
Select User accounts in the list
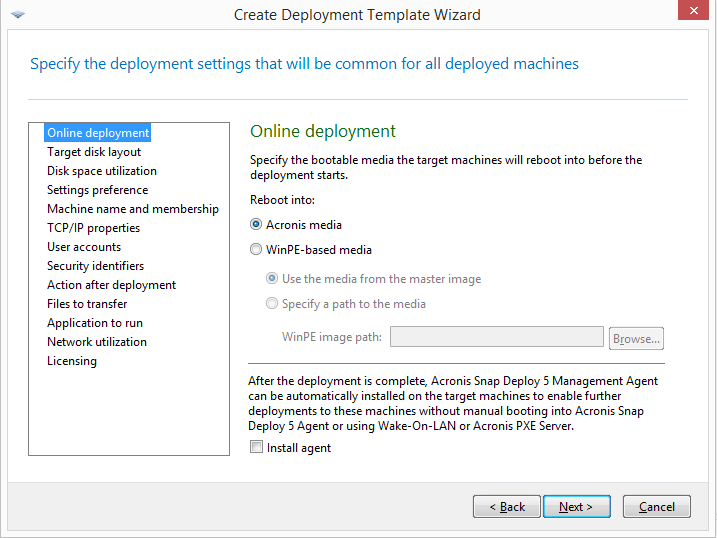(x=84, y=247)
